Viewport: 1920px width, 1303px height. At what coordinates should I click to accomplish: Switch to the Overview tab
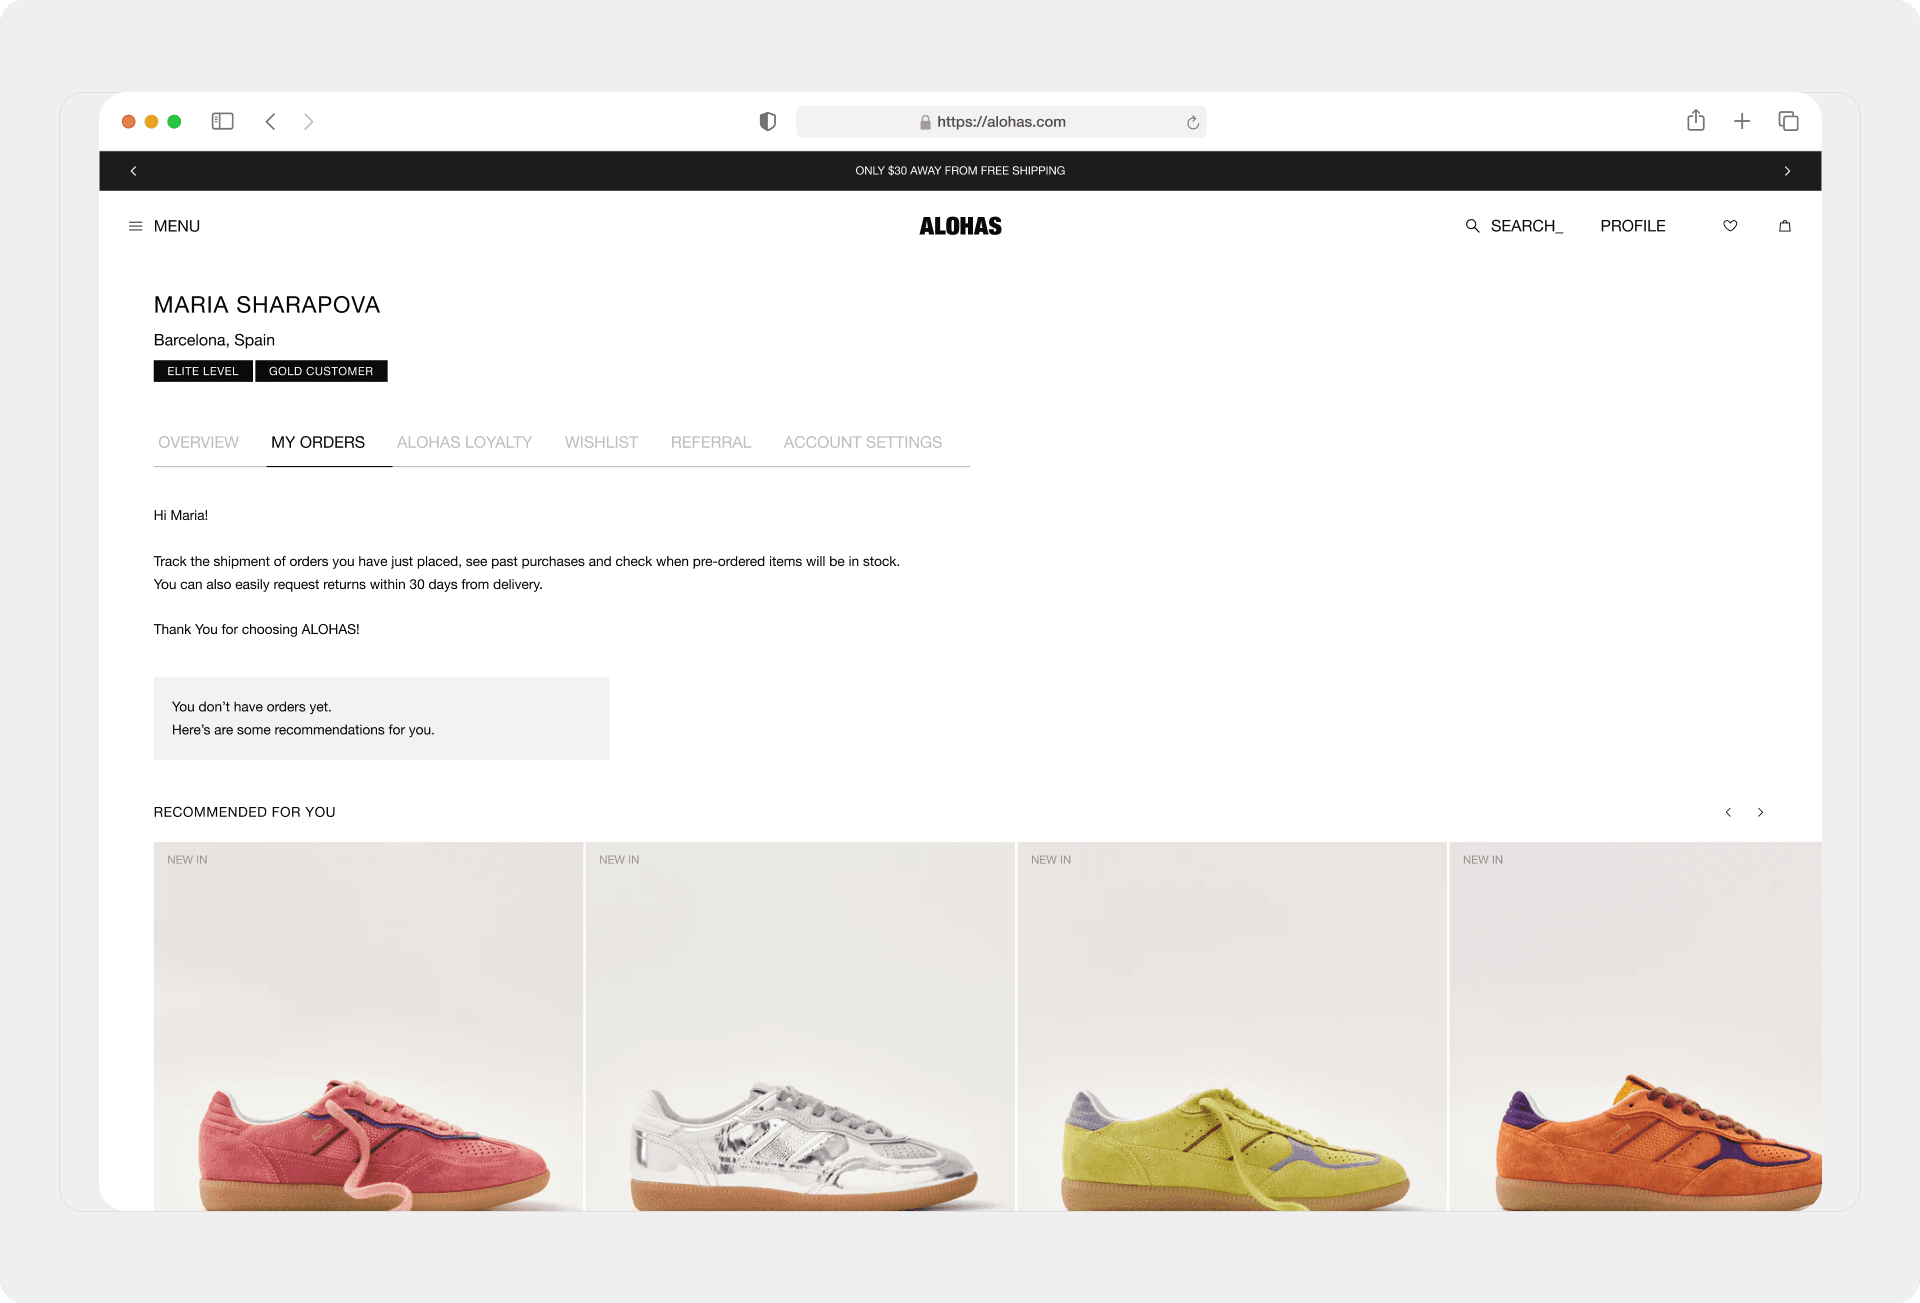(198, 442)
